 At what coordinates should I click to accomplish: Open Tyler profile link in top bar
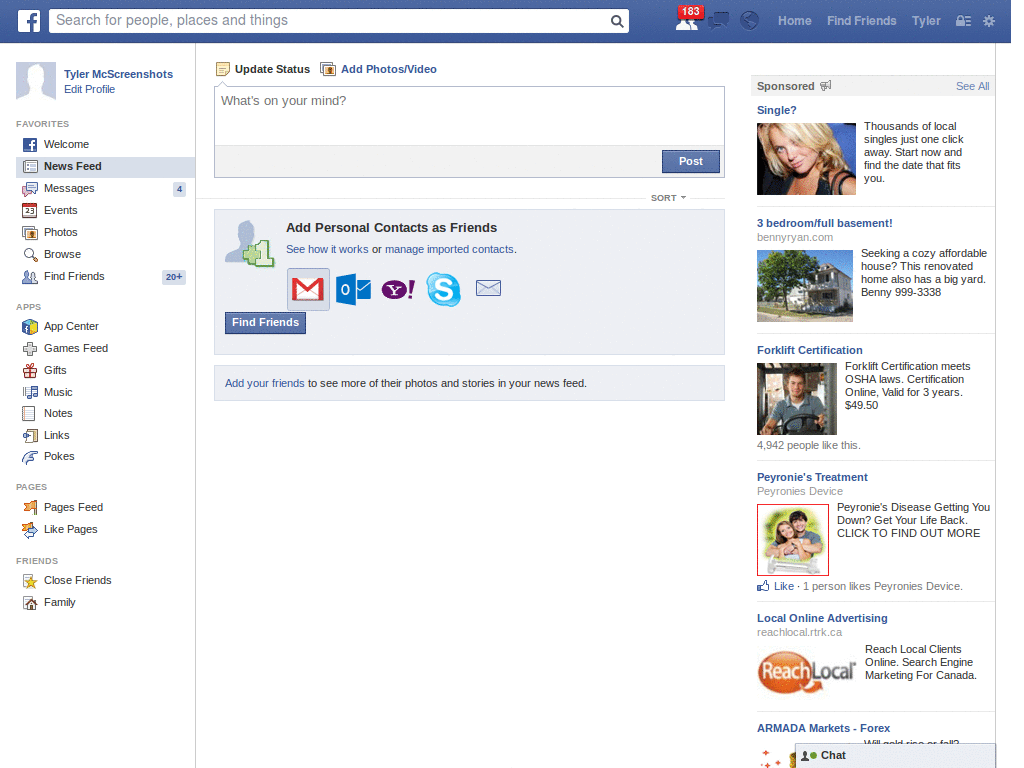(x=926, y=21)
